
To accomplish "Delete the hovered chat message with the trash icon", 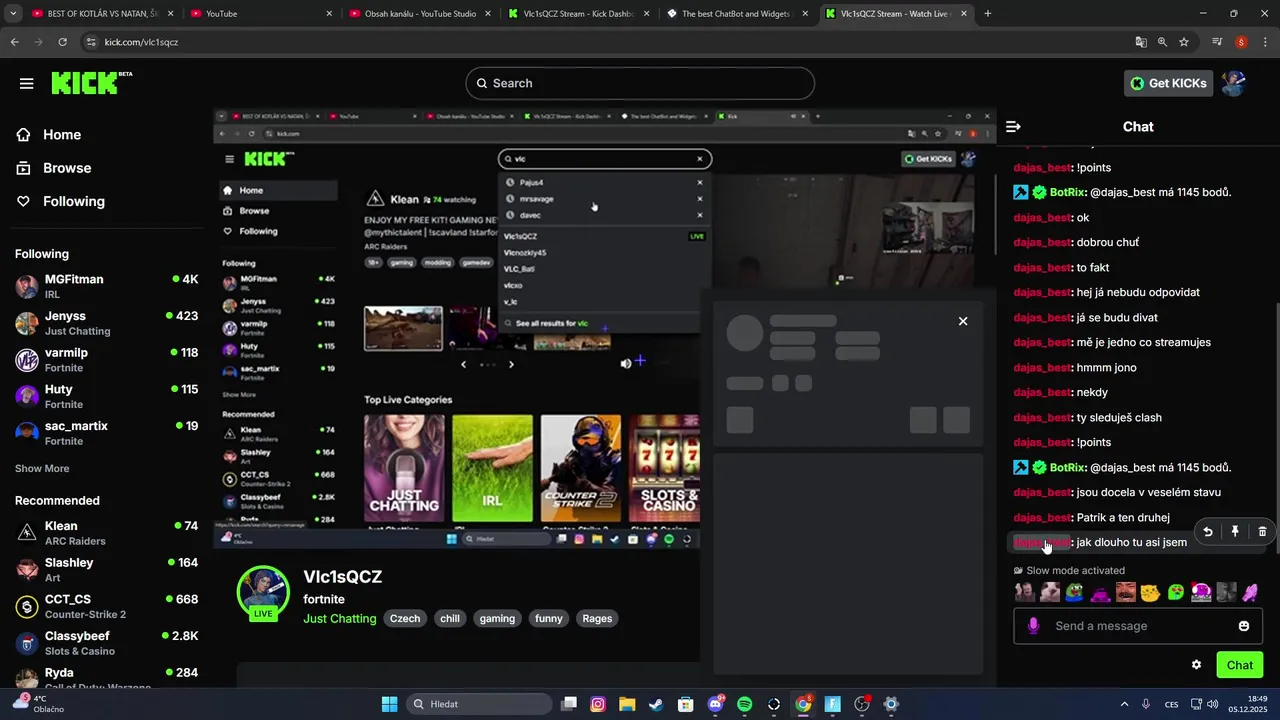I will 1262,532.
